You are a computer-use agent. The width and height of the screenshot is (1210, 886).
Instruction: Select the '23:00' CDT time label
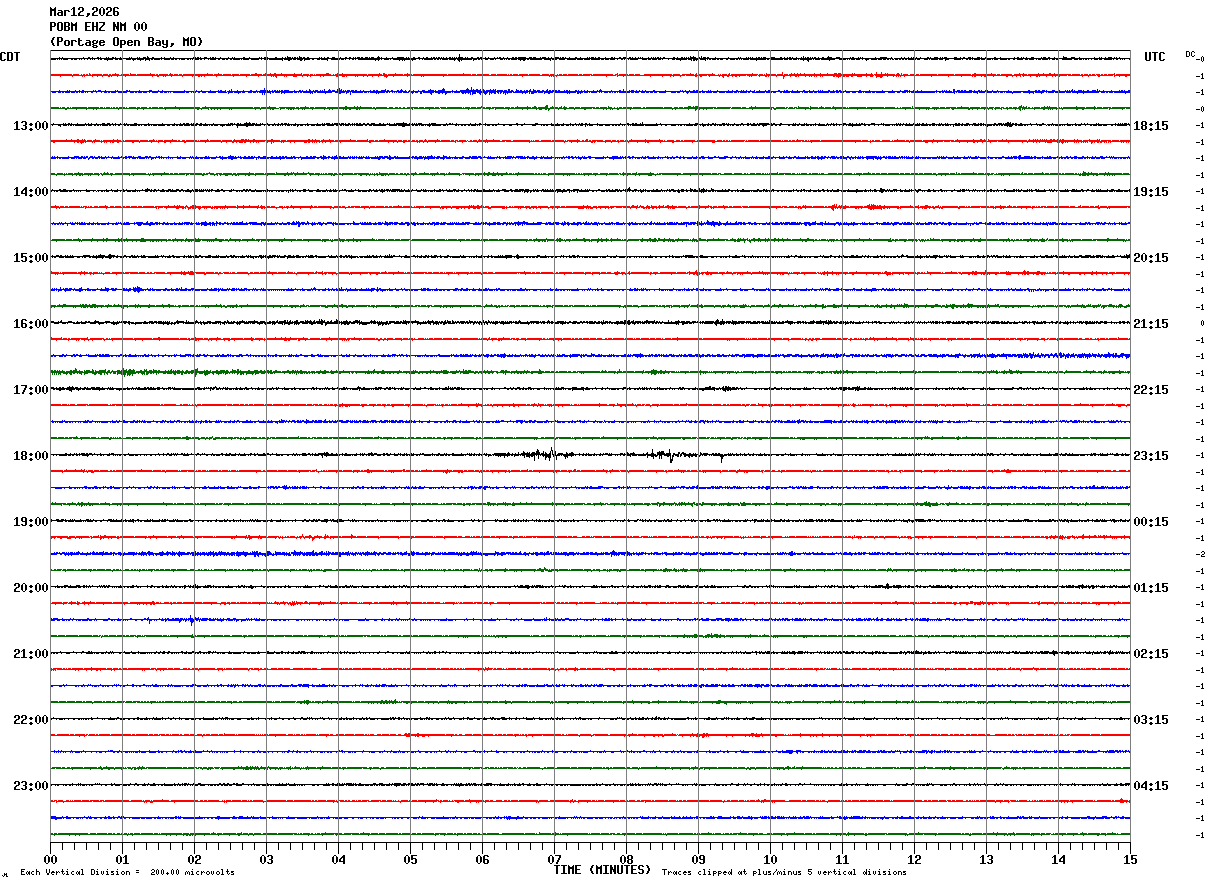(30, 785)
